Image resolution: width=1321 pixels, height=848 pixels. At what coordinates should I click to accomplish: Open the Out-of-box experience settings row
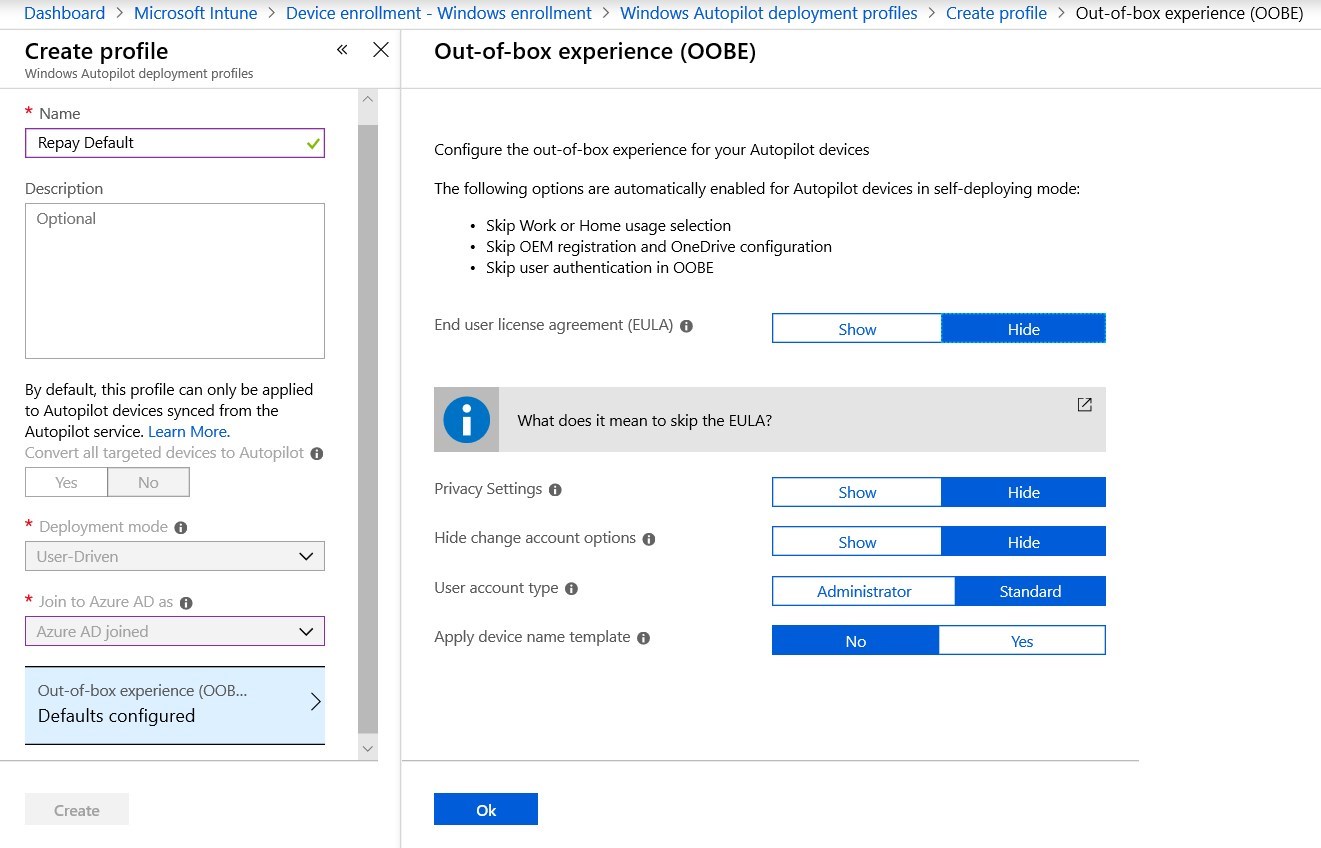coord(175,705)
